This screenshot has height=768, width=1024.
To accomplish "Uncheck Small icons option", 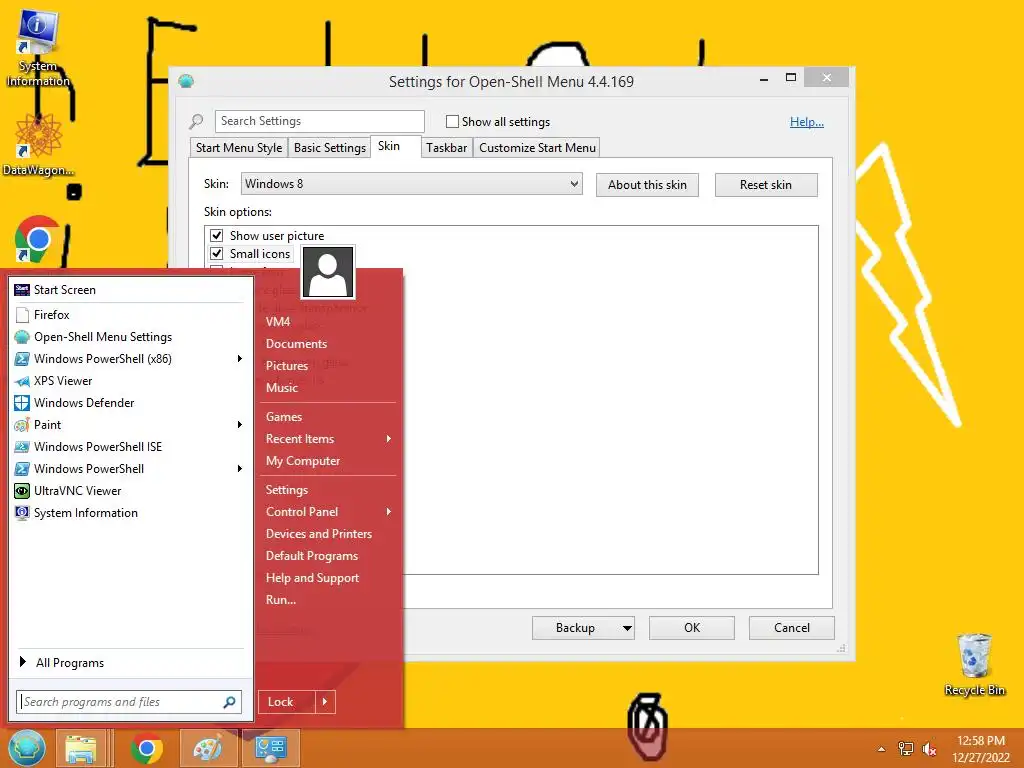I will [x=217, y=253].
